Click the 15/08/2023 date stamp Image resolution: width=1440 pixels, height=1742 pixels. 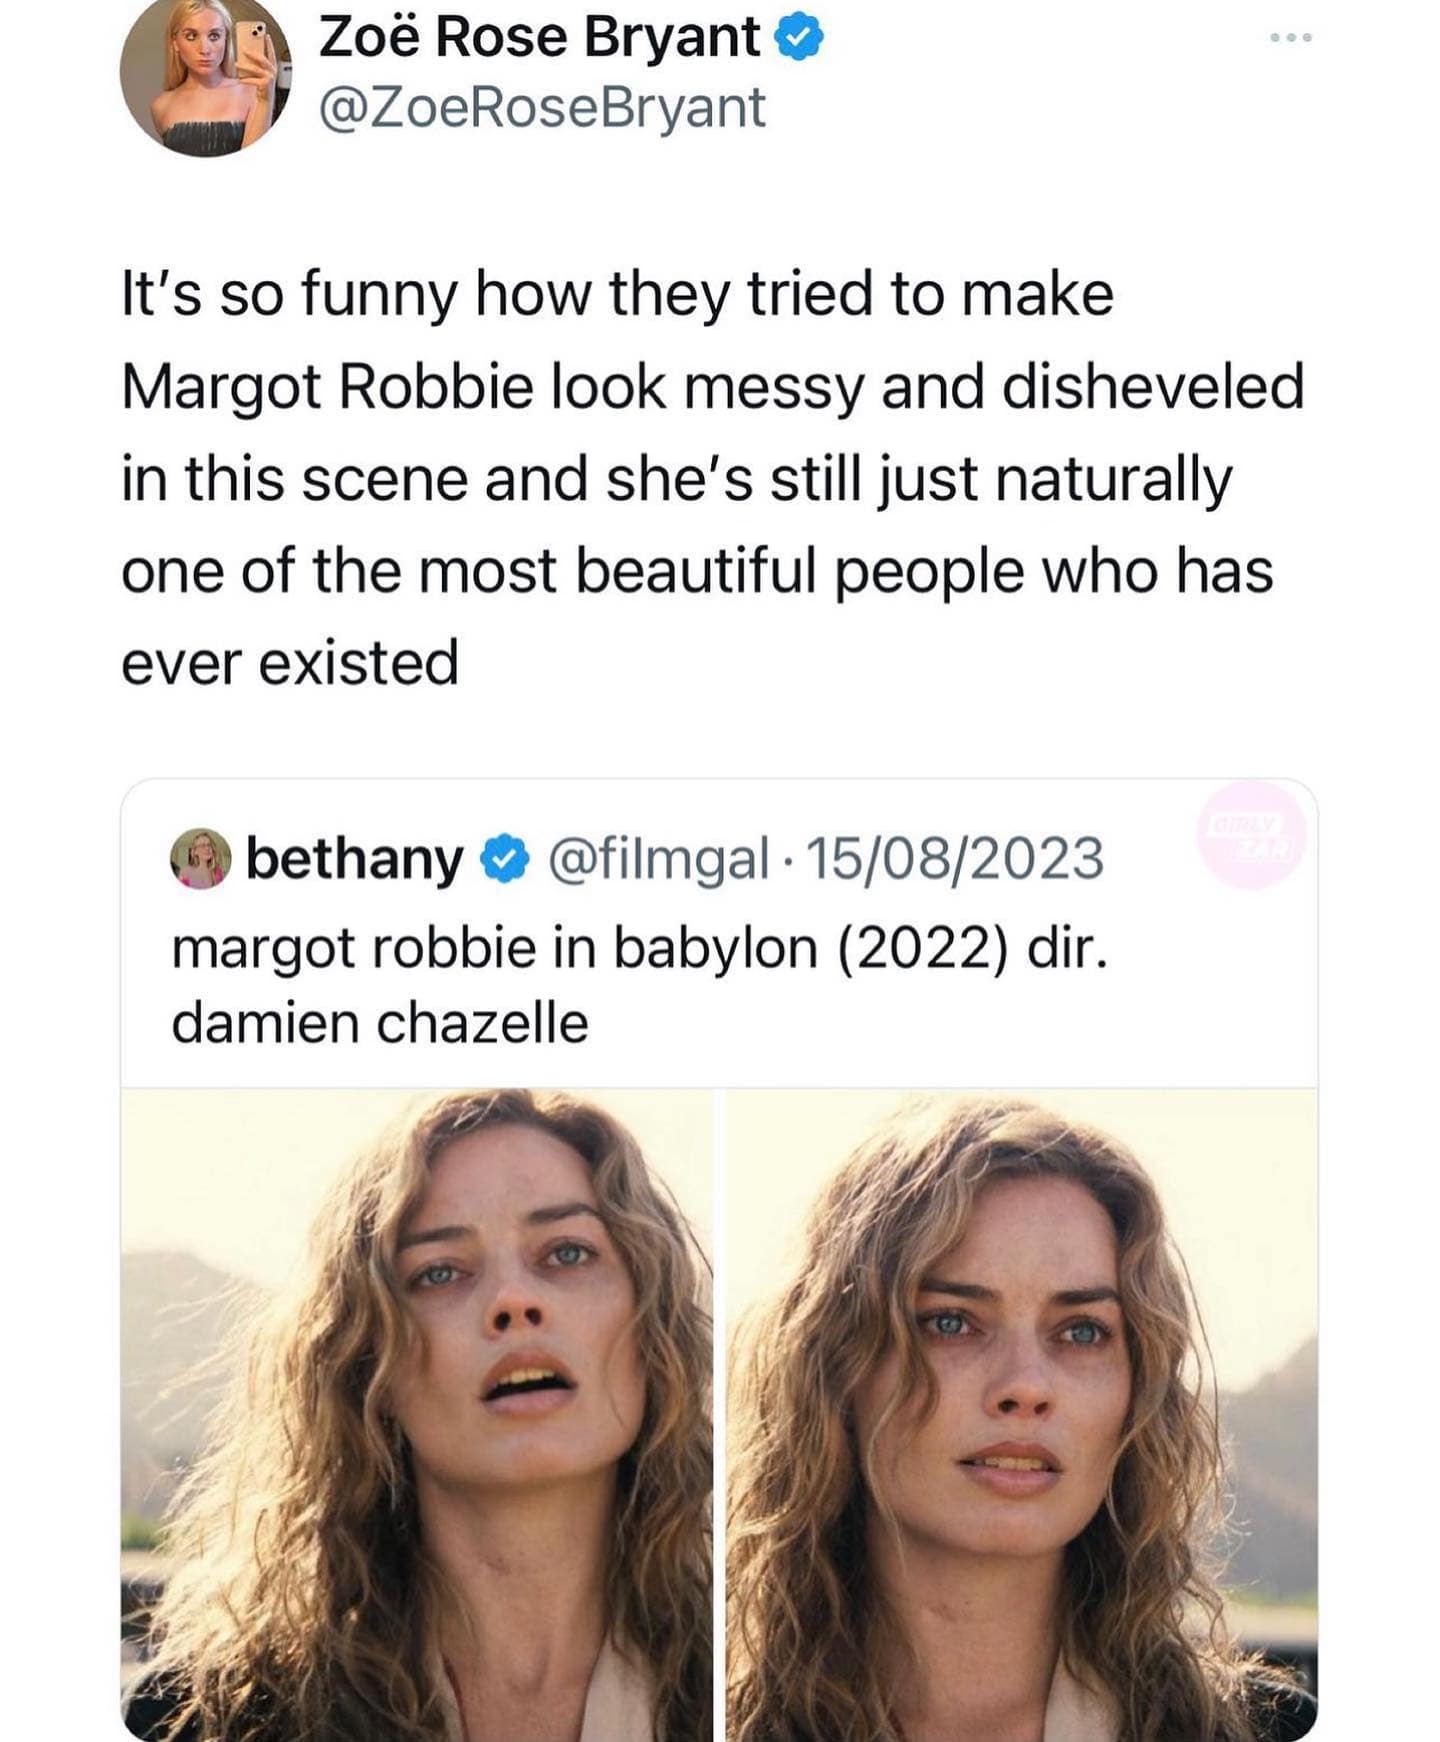[x=954, y=859]
